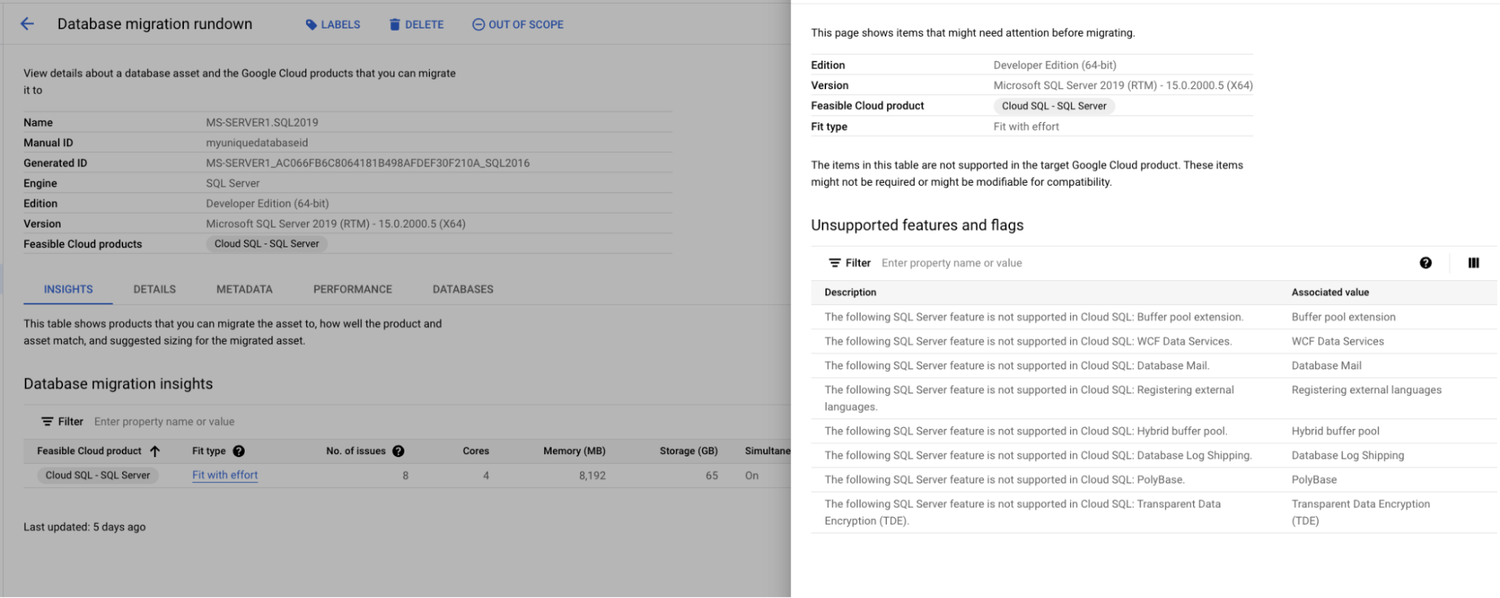This screenshot has width=1500, height=598.
Task: Select the WCF Data Services value
Action: pos(1337,341)
